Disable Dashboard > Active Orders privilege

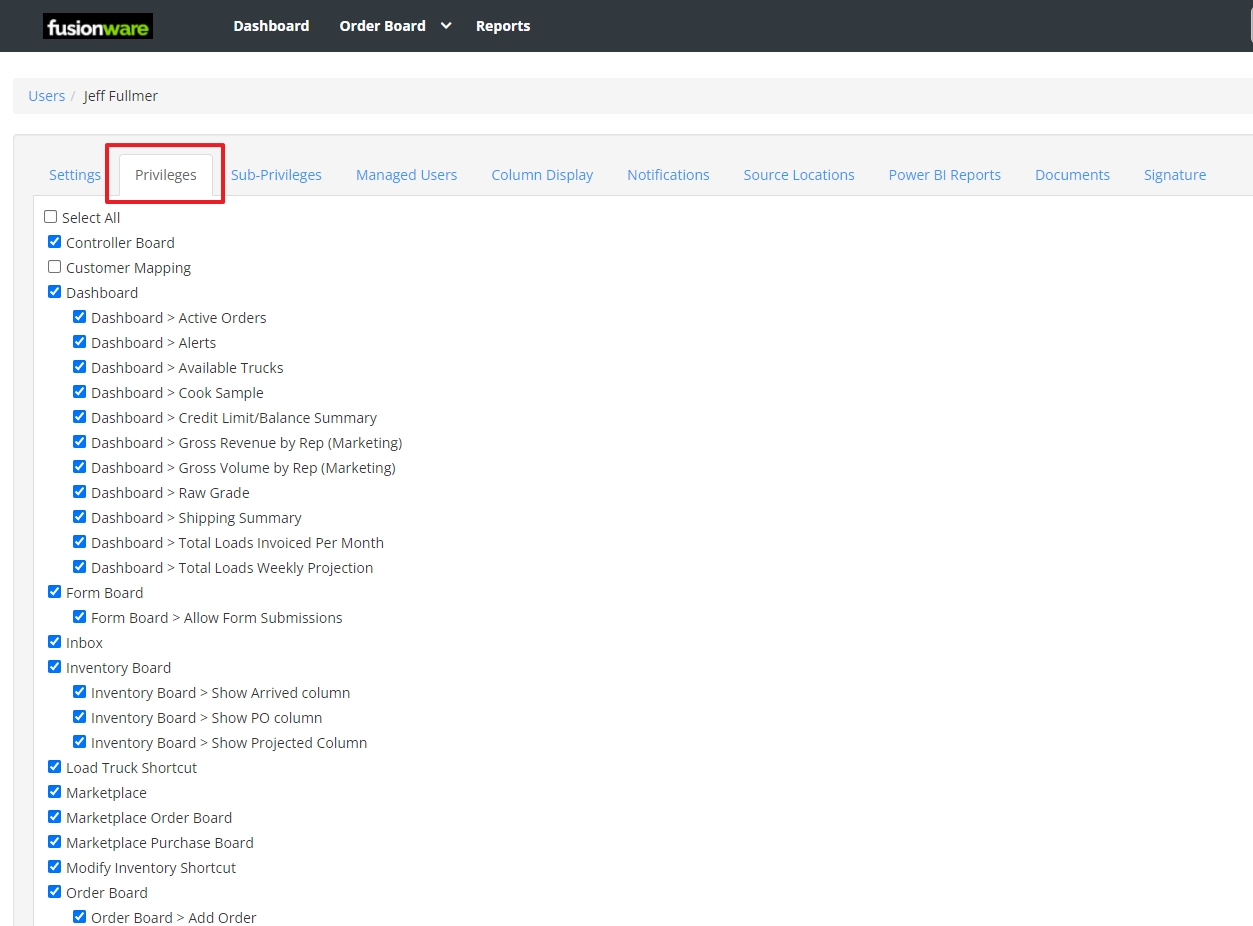point(79,316)
